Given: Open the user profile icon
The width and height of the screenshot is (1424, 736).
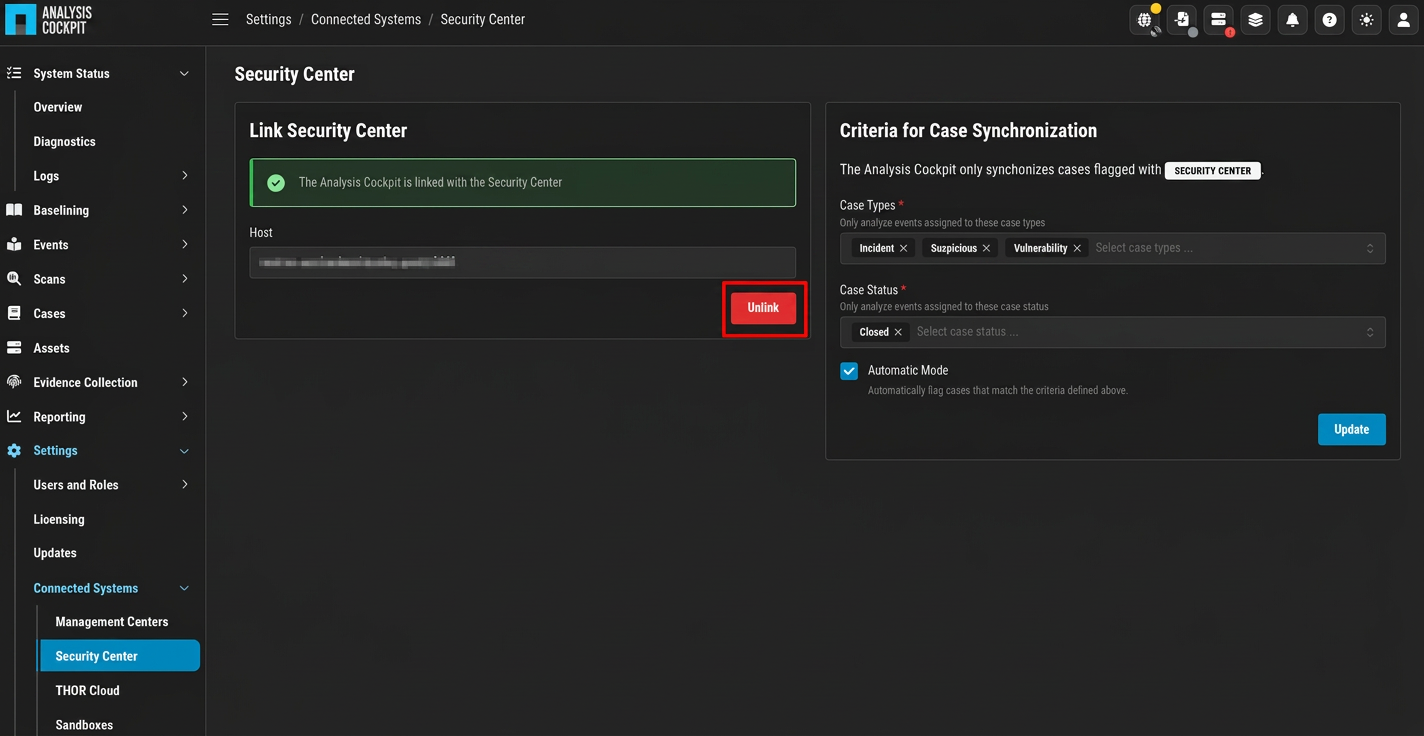Looking at the screenshot, I should tap(1403, 20).
